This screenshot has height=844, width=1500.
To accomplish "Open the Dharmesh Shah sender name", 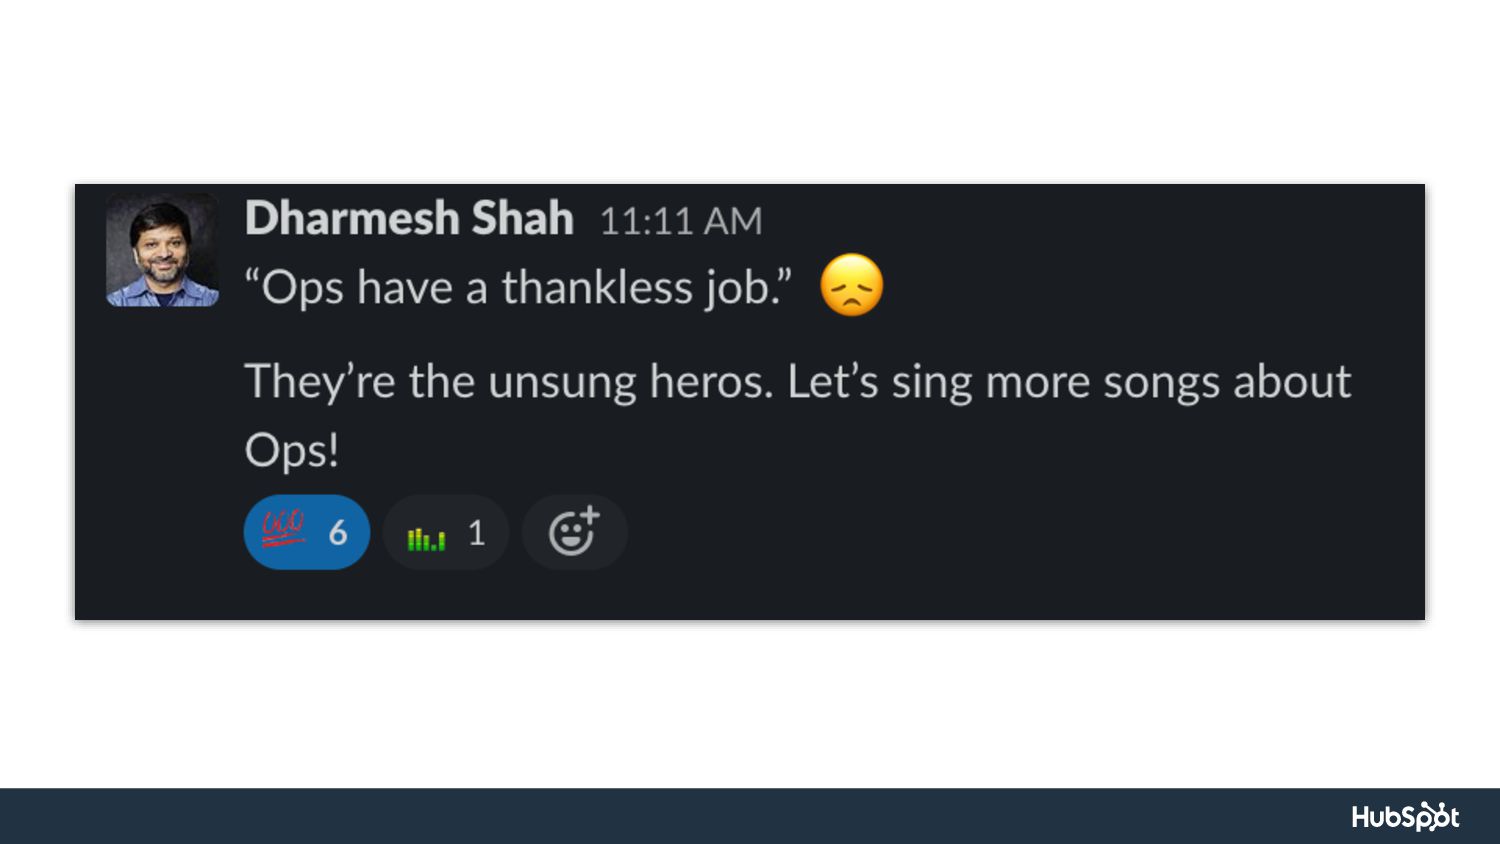I will tap(409, 218).
